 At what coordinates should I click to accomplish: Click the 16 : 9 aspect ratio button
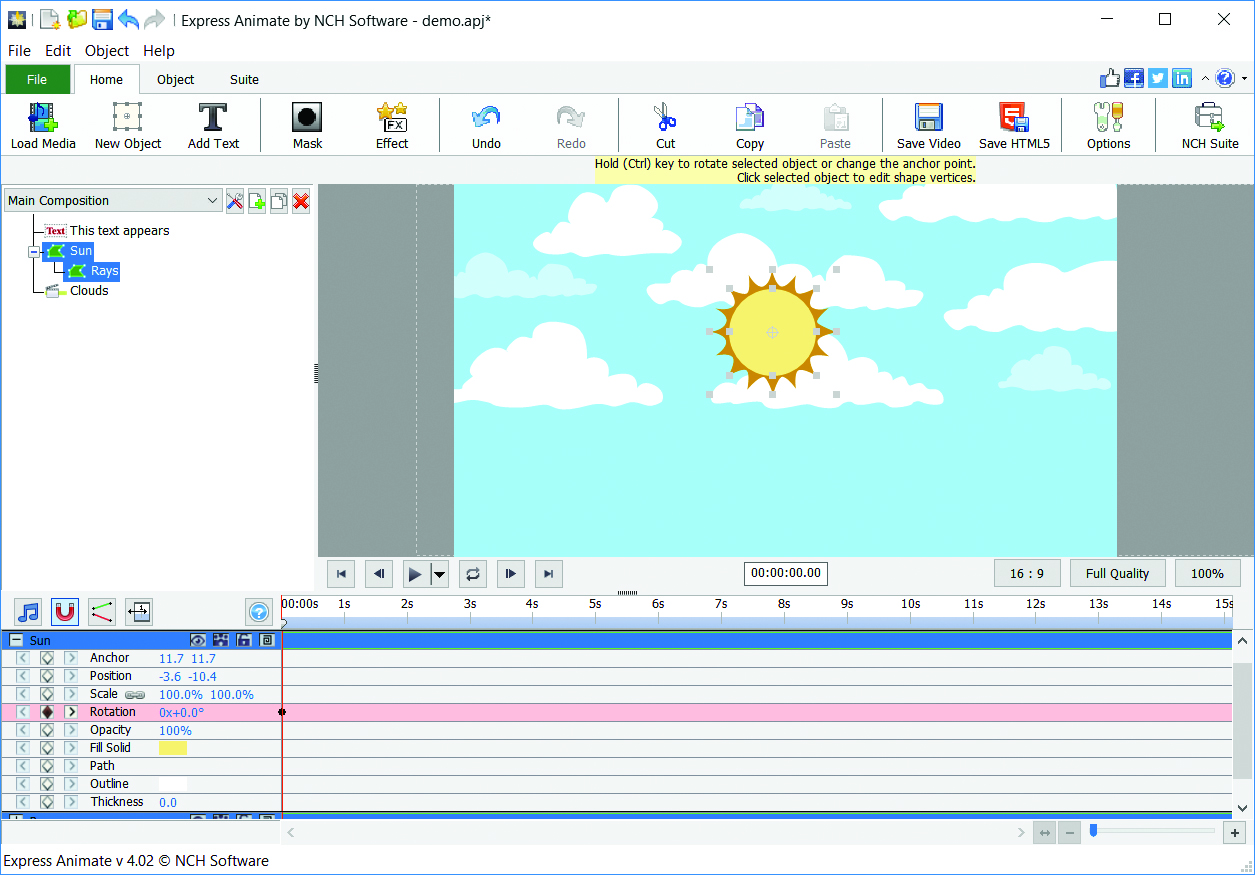click(x=1027, y=573)
